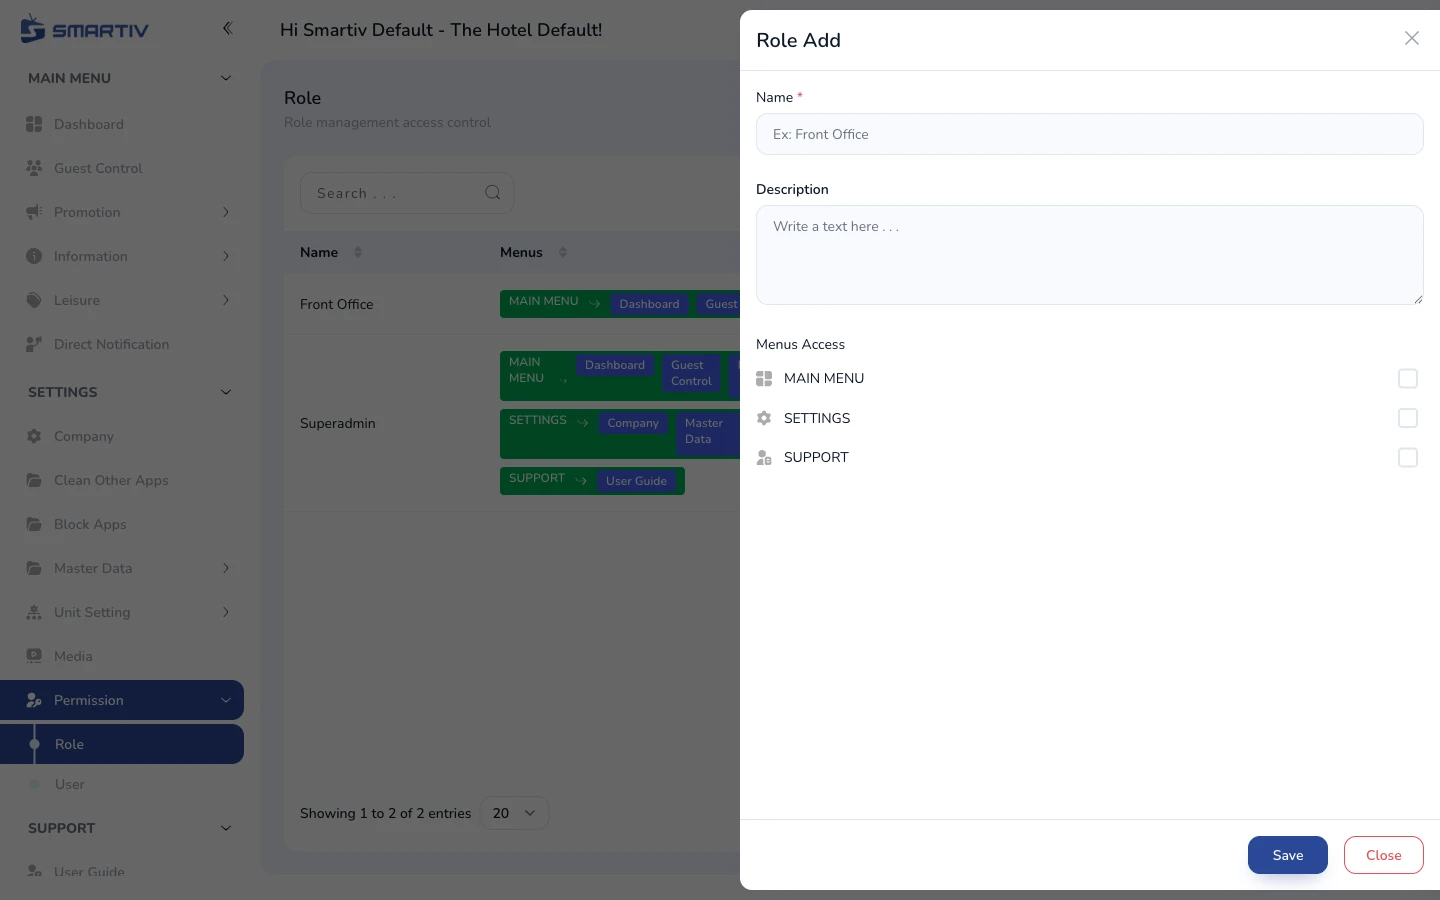Open the entries-per-page dropdown showing 20
Viewport: 1440px width, 900px height.
point(514,813)
